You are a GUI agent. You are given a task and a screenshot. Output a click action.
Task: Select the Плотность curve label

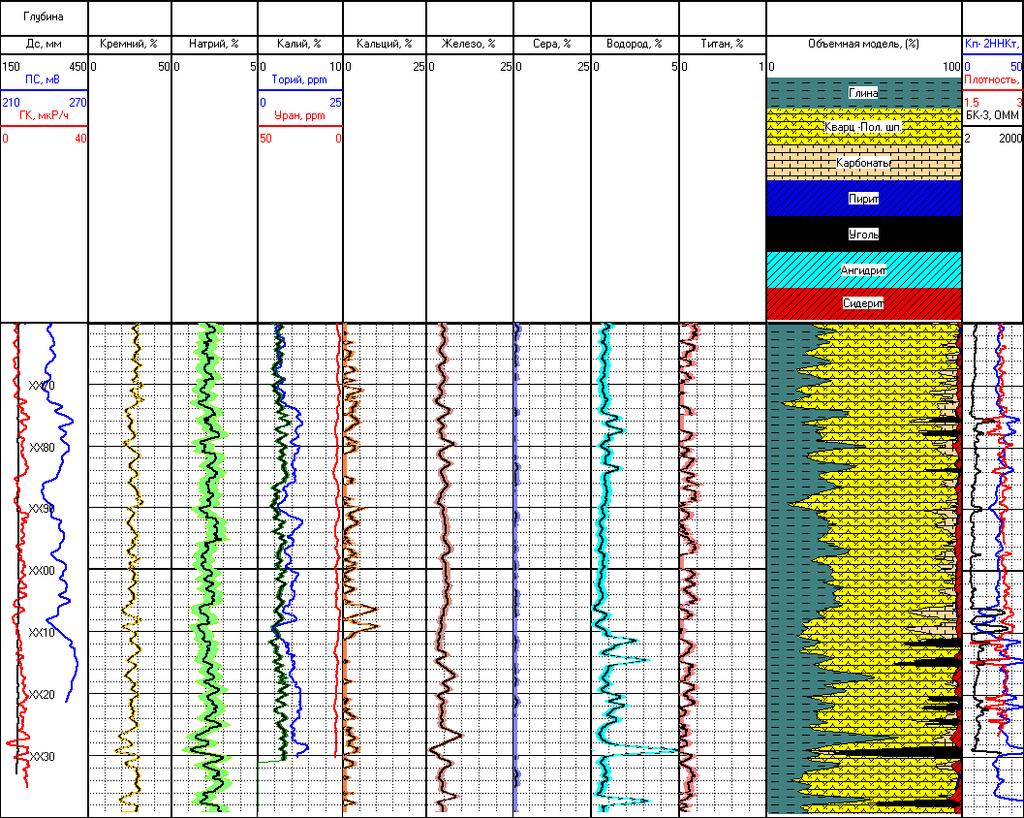click(993, 80)
